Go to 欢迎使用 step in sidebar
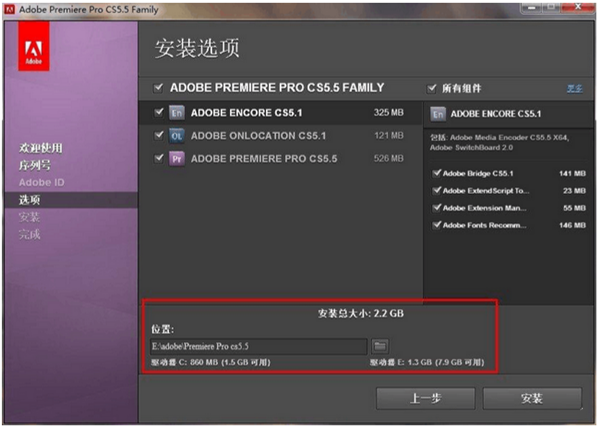 pos(41,148)
